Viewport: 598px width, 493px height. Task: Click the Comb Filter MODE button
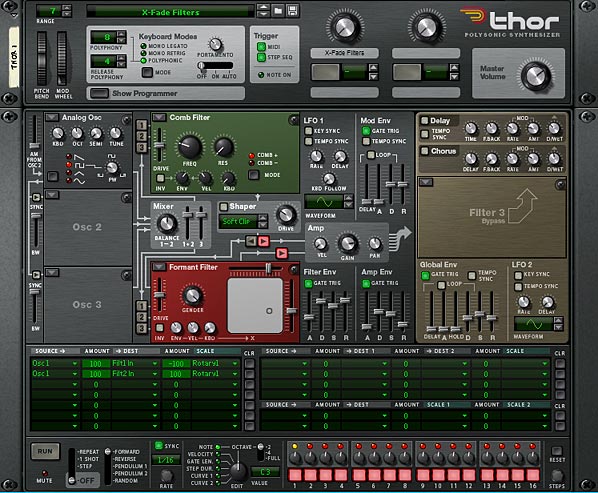point(254,175)
